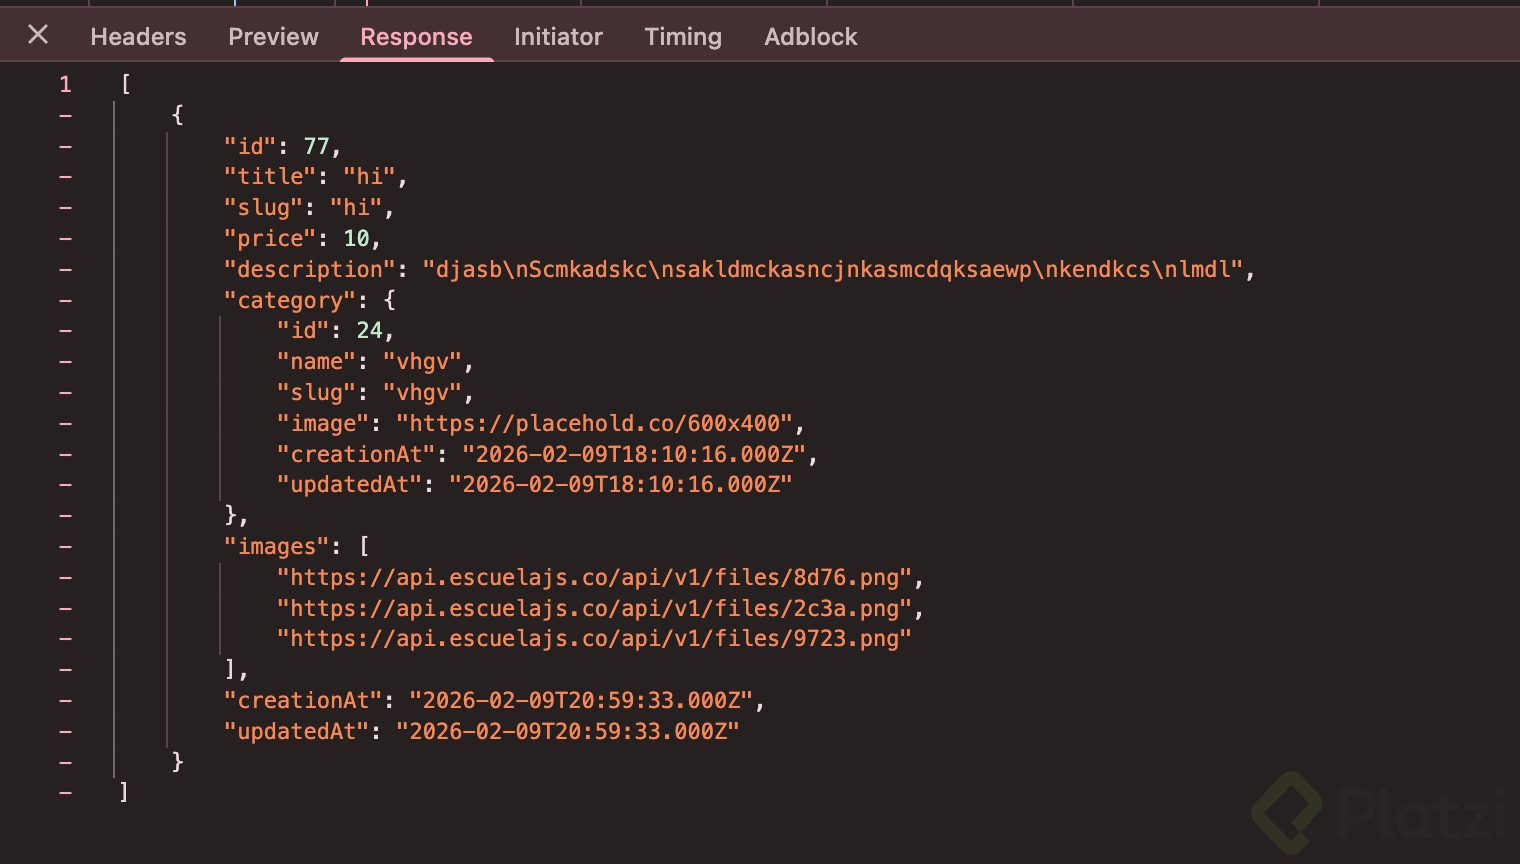Go to the Initiator tab
1520x864 pixels.
[x=558, y=37]
